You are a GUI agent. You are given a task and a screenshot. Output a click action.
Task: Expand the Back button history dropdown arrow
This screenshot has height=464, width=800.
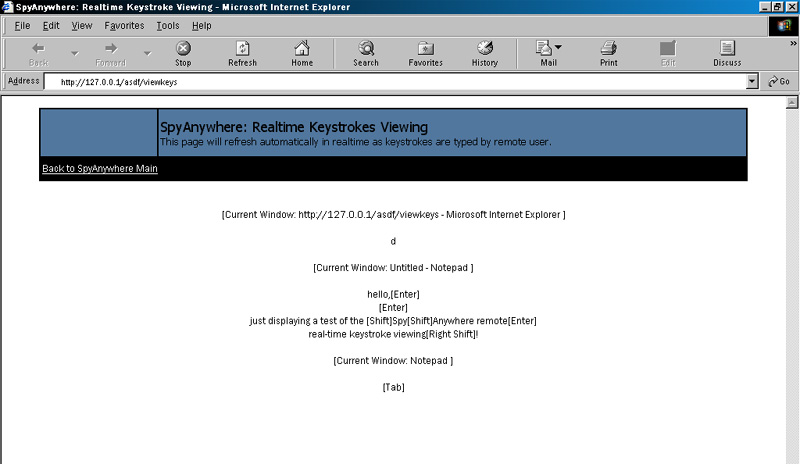tap(74, 53)
